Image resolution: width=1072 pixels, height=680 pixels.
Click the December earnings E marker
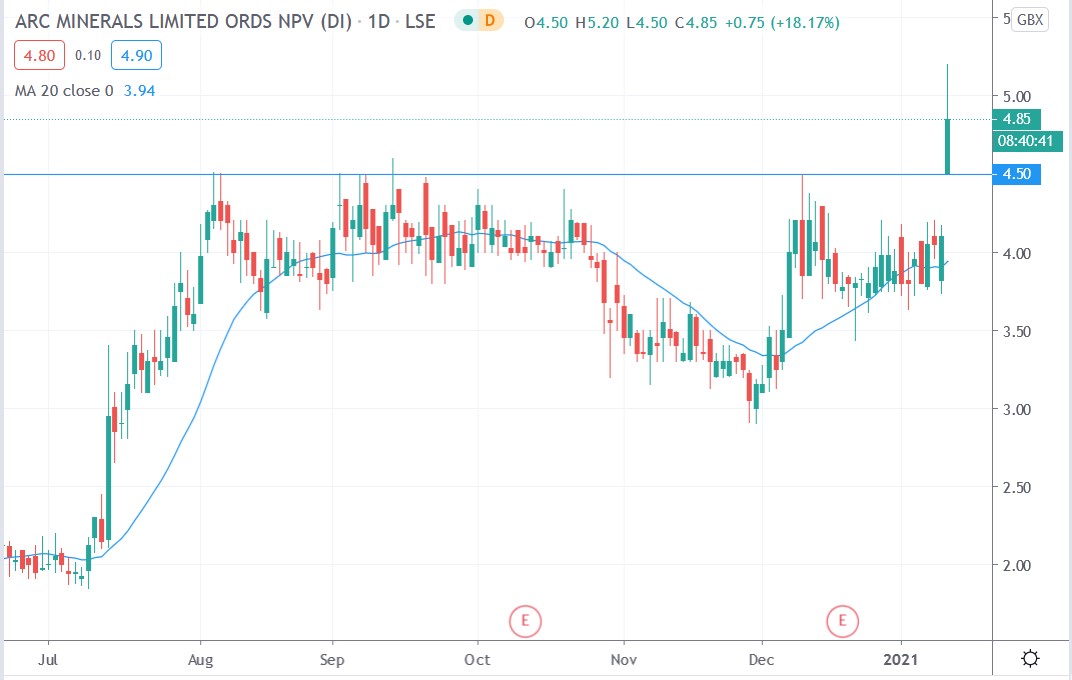click(x=843, y=620)
